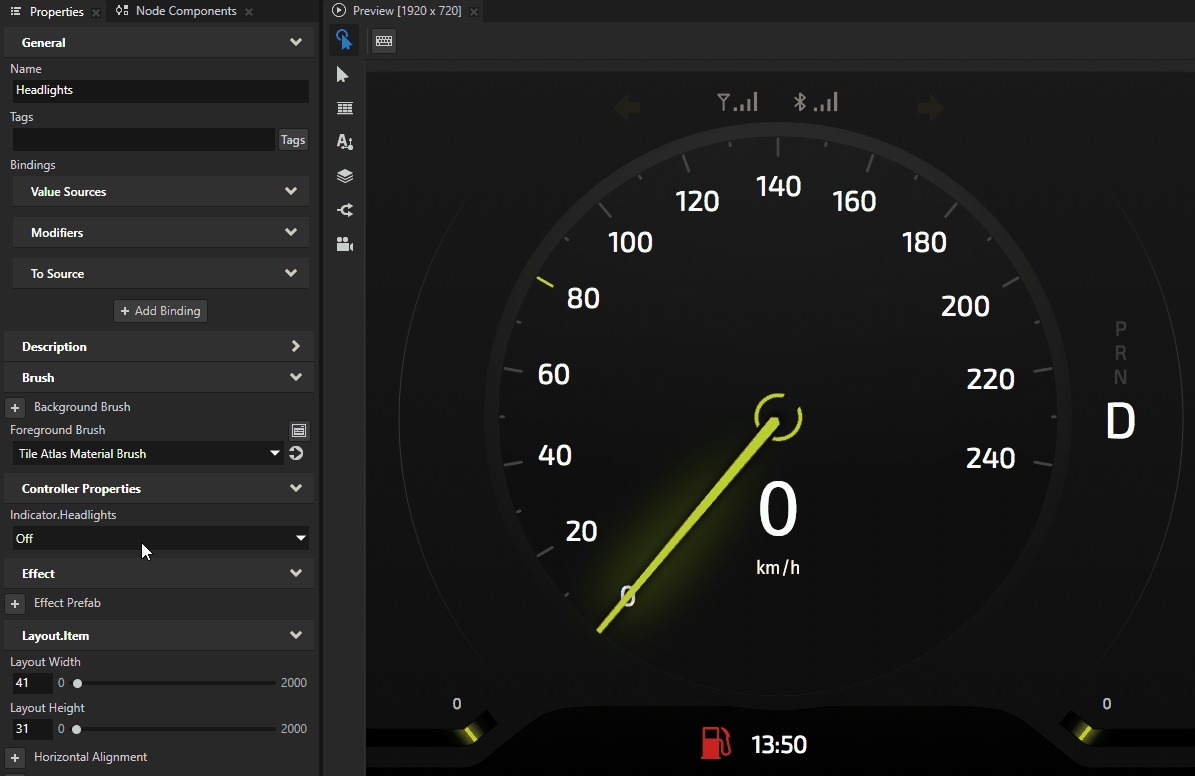Click the Layout Width slider
1195x776 pixels.
[176, 683]
